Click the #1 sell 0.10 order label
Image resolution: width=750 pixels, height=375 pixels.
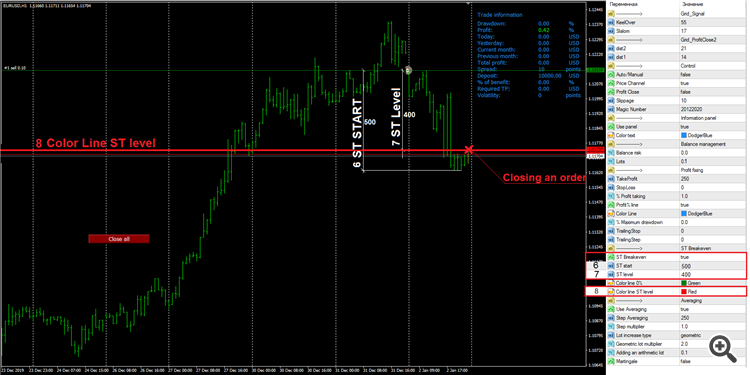[14, 68]
